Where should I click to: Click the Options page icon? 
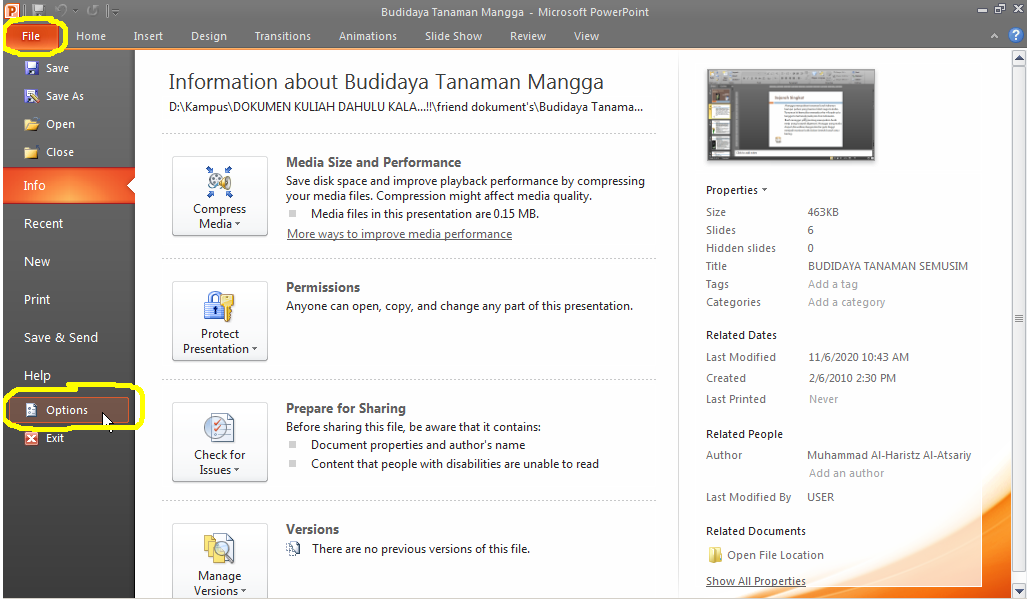(31, 409)
